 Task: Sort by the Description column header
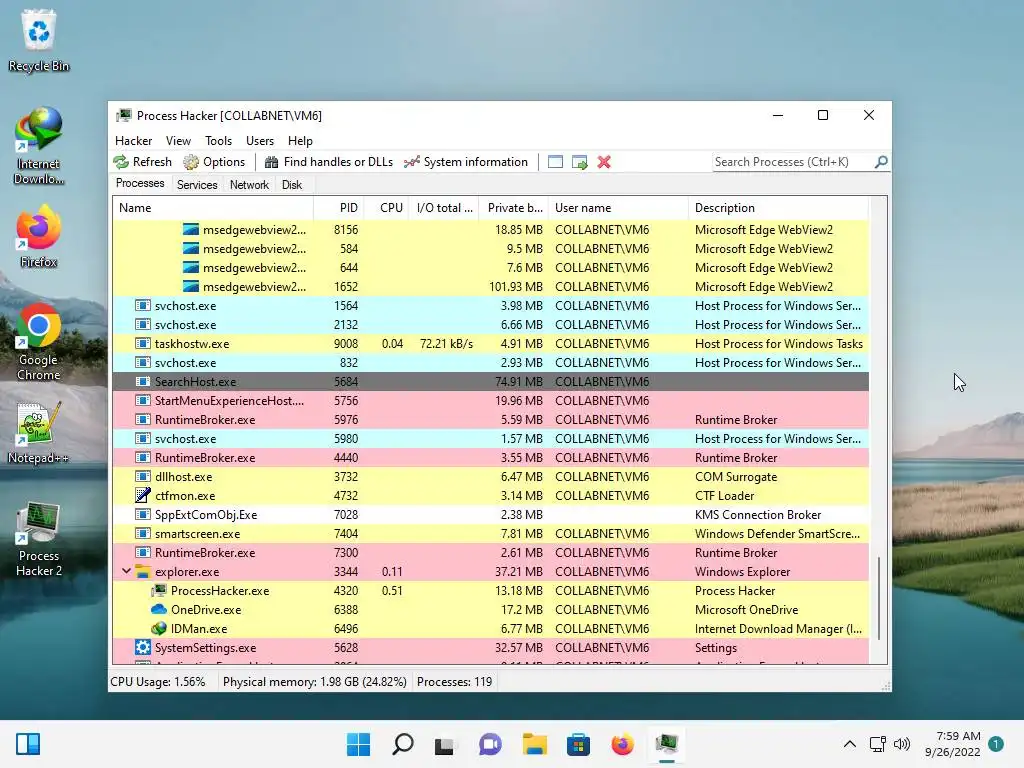tap(778, 208)
